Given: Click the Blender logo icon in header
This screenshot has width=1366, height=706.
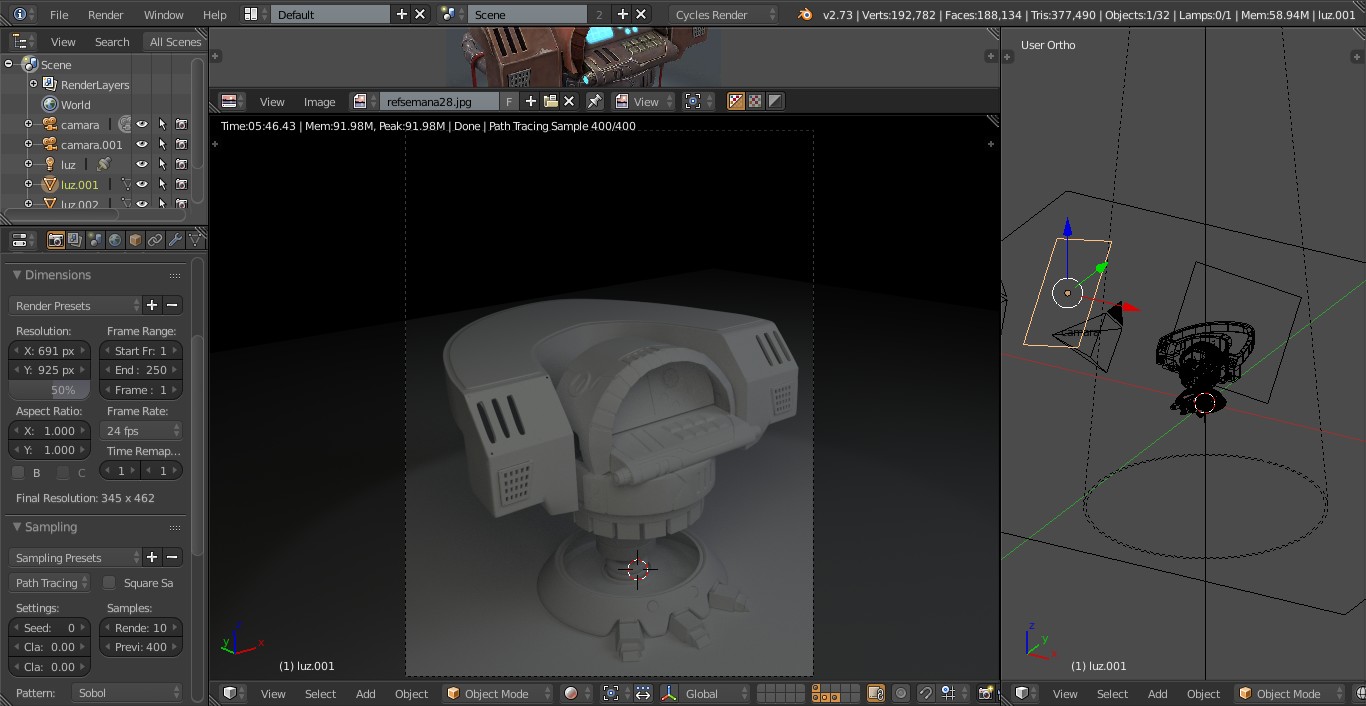Looking at the screenshot, I should tap(805, 14).
